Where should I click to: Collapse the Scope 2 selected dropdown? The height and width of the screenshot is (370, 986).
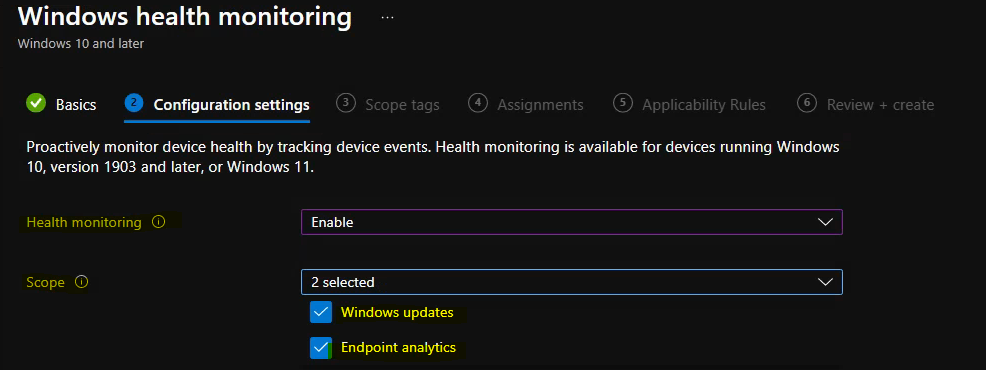572,282
